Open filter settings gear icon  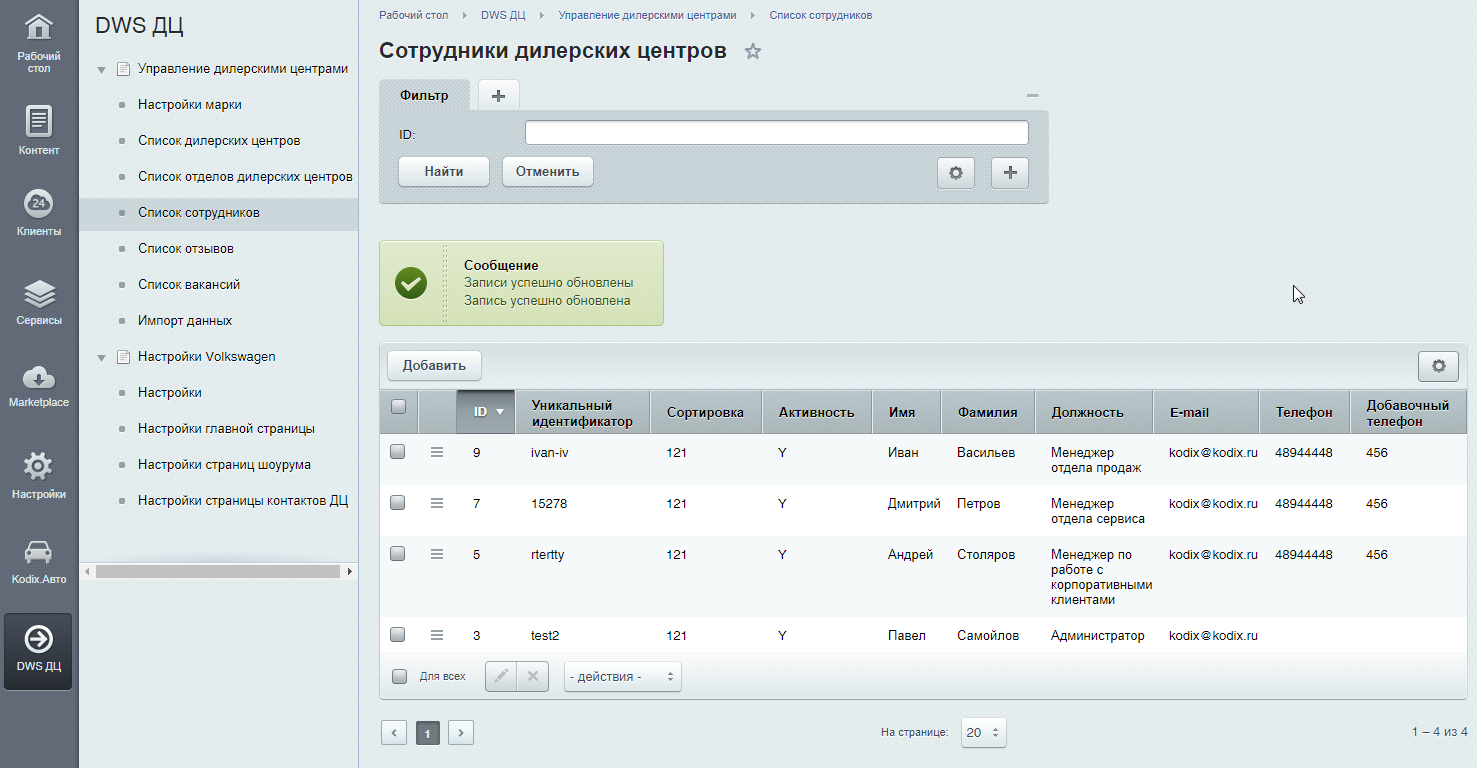[x=956, y=172]
